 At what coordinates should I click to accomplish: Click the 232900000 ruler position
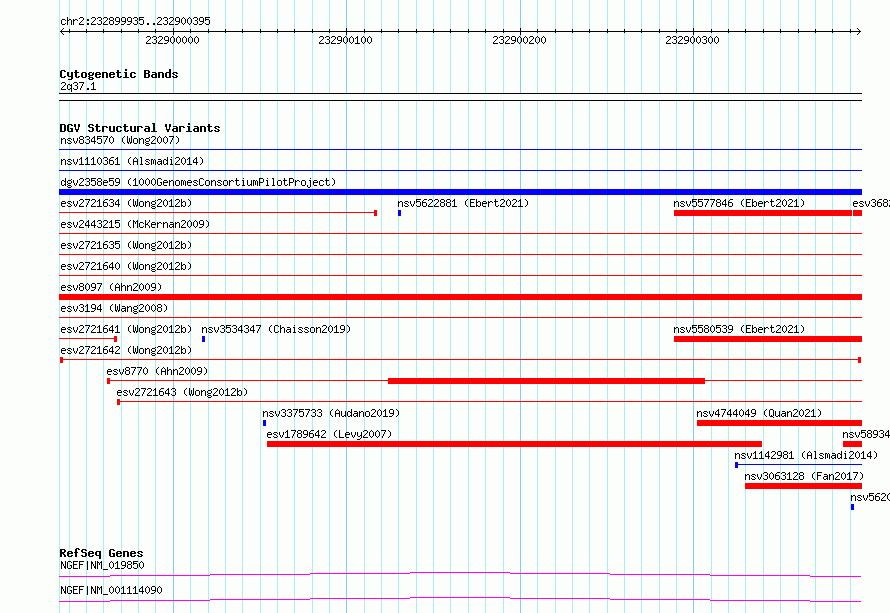tap(173, 40)
